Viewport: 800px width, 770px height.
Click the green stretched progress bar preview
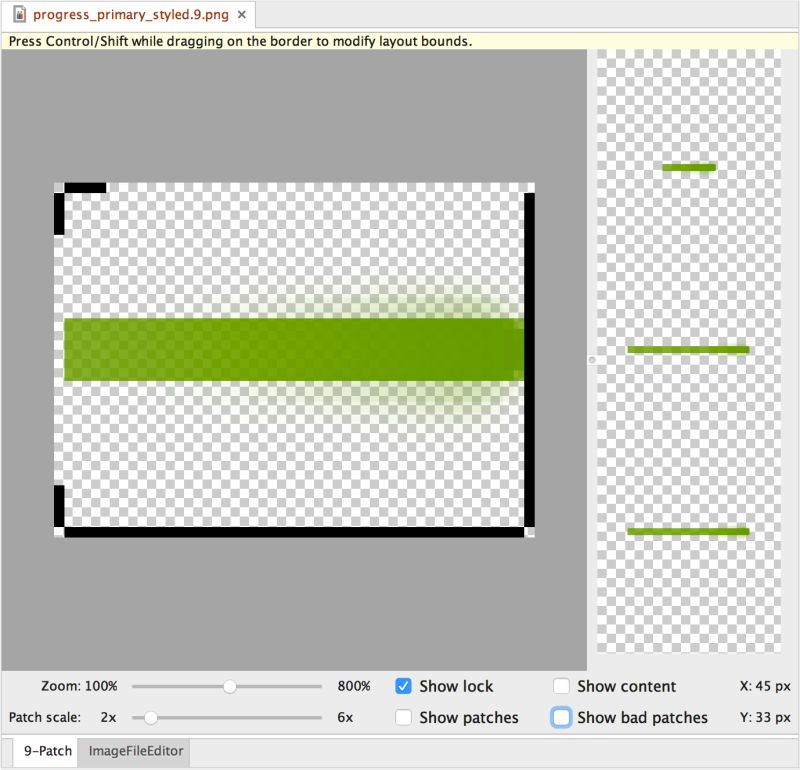coord(686,350)
